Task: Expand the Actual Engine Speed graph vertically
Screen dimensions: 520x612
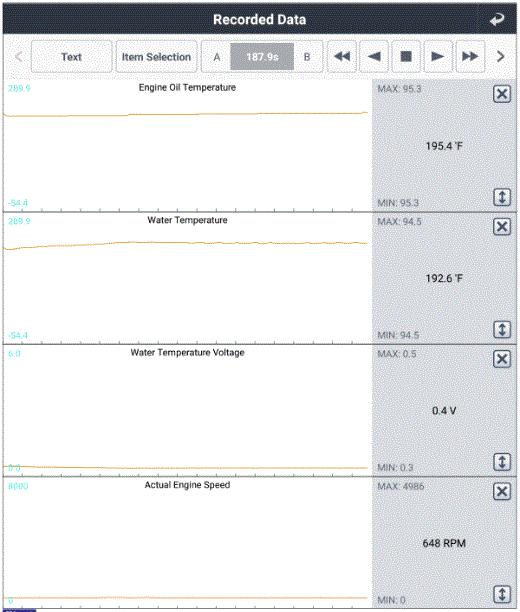Action: (502, 594)
